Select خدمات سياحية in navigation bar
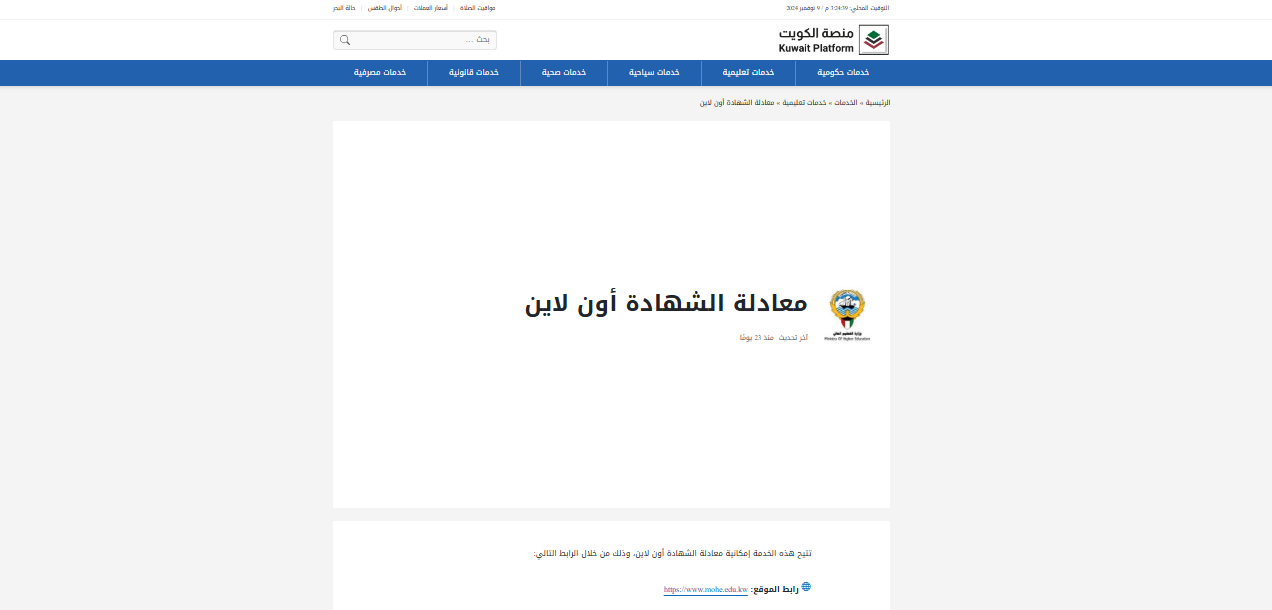The width and height of the screenshot is (1272, 610). tap(655, 73)
